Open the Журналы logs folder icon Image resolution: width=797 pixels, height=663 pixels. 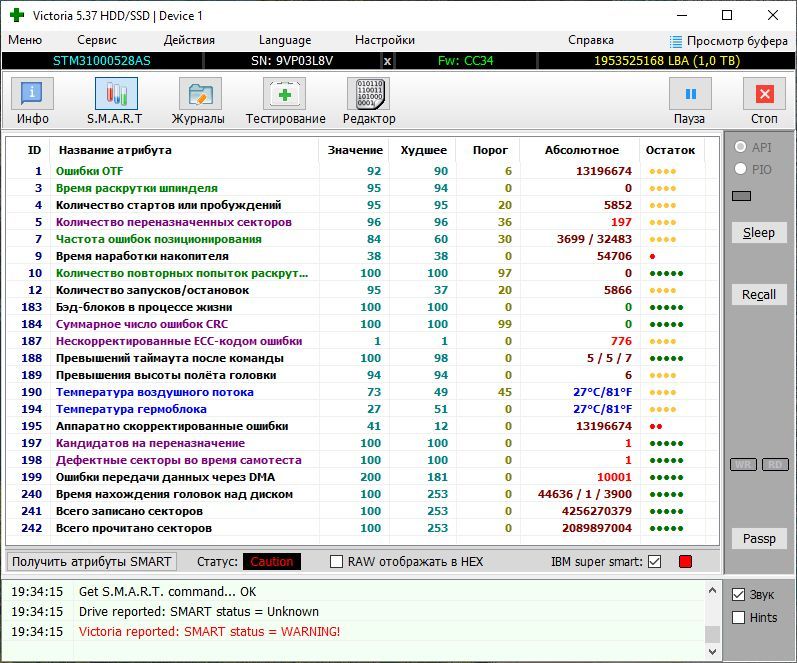[200, 94]
